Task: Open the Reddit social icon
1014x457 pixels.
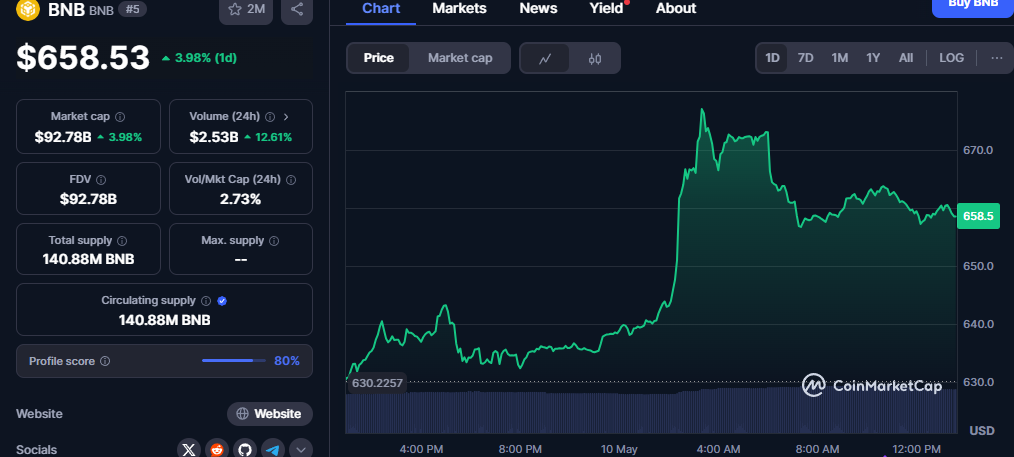Action: pyautogui.click(x=217, y=449)
